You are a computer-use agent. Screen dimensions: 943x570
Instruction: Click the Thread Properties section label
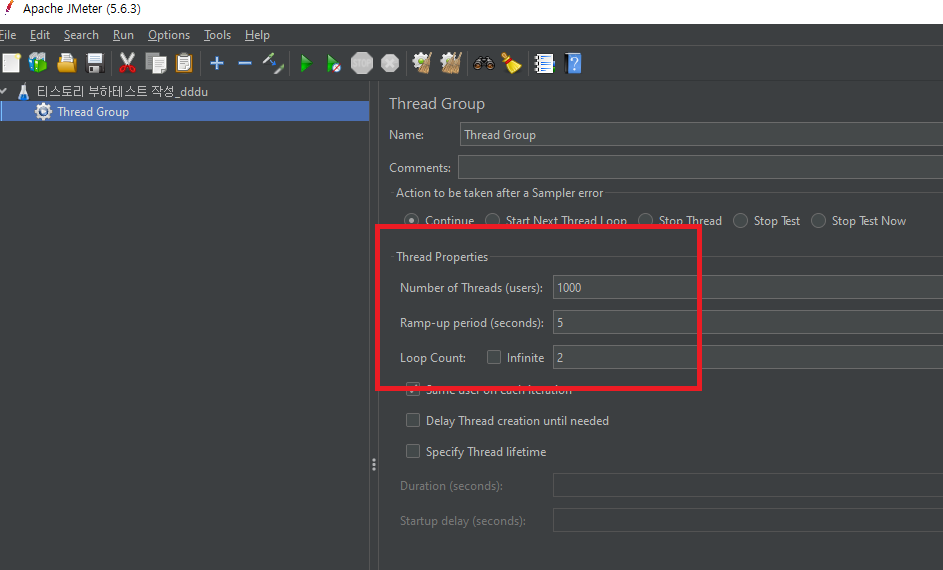tap(442, 257)
